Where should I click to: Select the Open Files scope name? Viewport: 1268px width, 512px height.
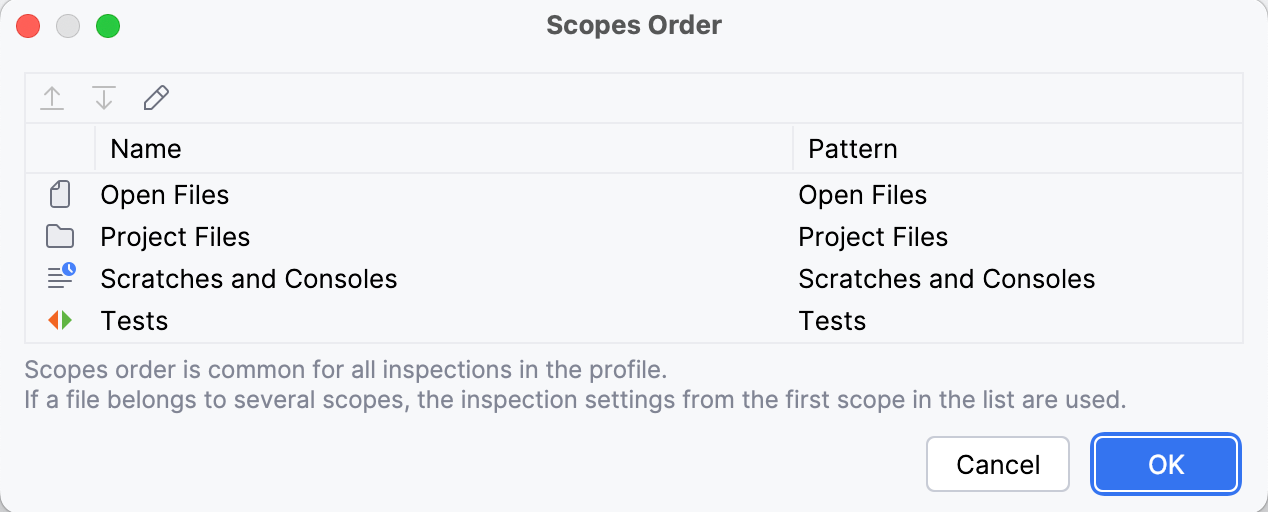(165, 195)
